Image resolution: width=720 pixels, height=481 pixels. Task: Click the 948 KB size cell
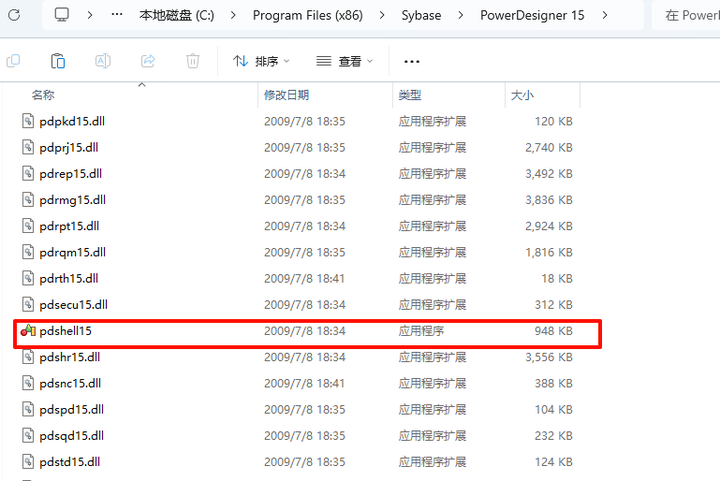[x=553, y=331]
